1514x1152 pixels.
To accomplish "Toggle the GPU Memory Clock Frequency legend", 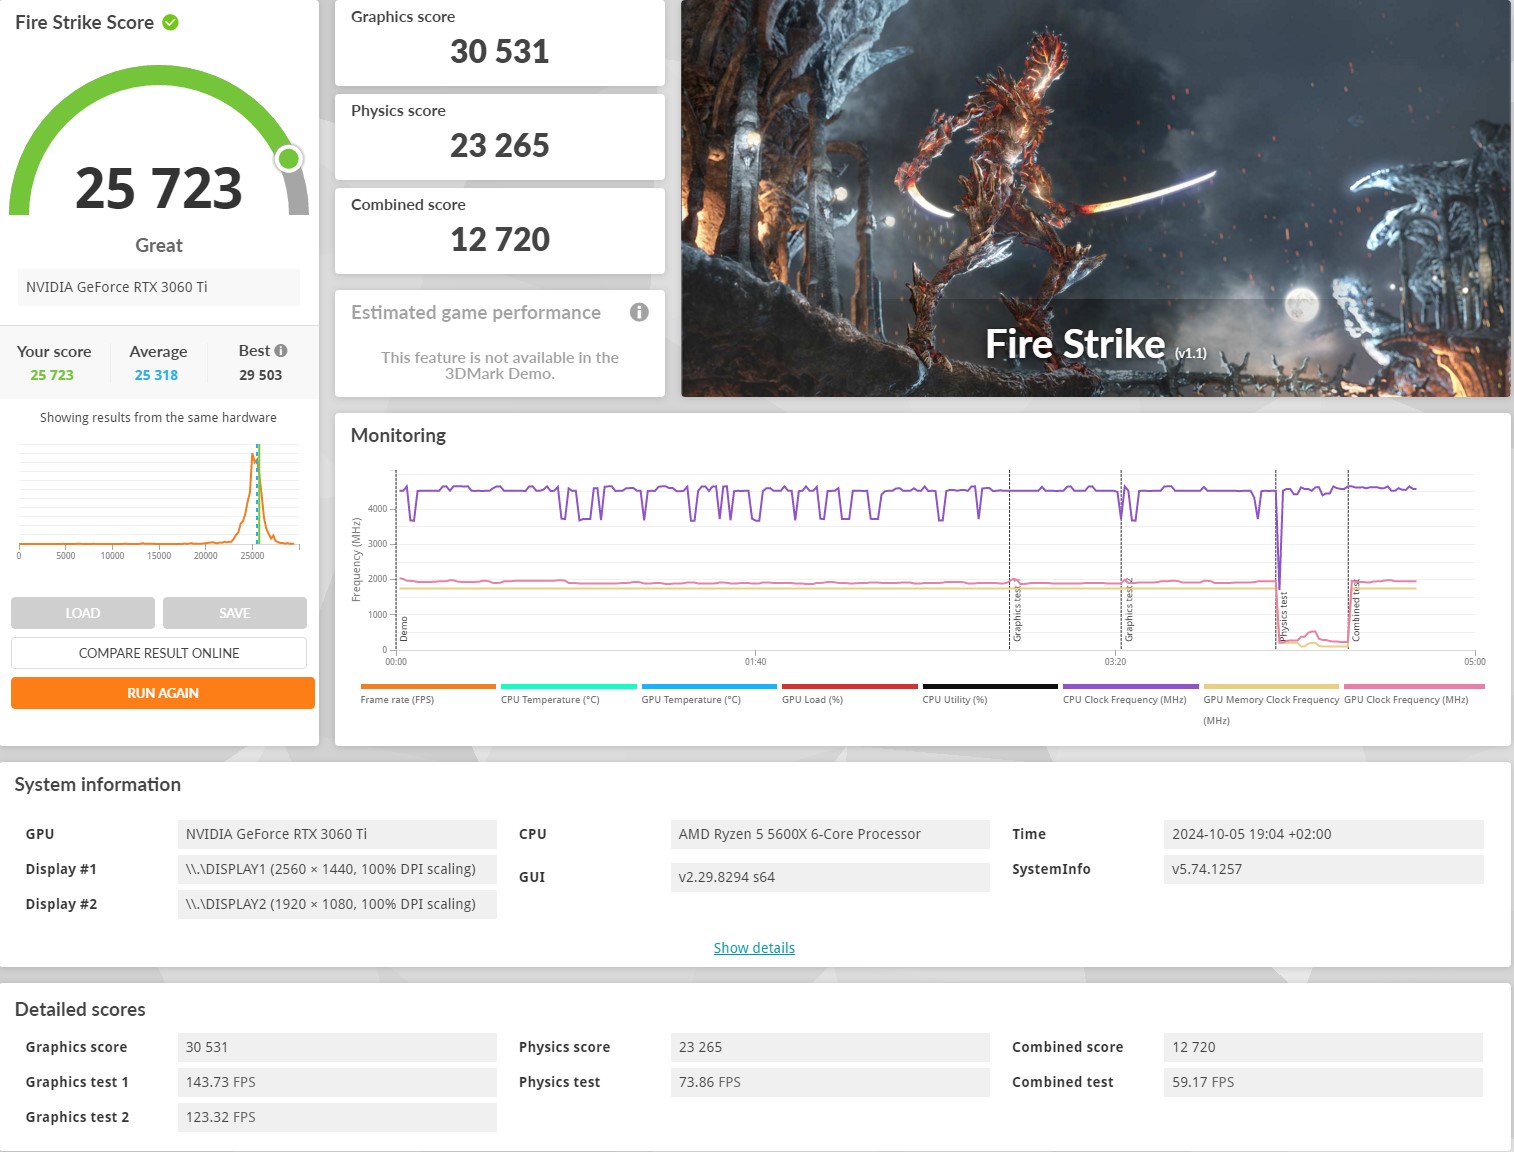I will coord(1271,705).
